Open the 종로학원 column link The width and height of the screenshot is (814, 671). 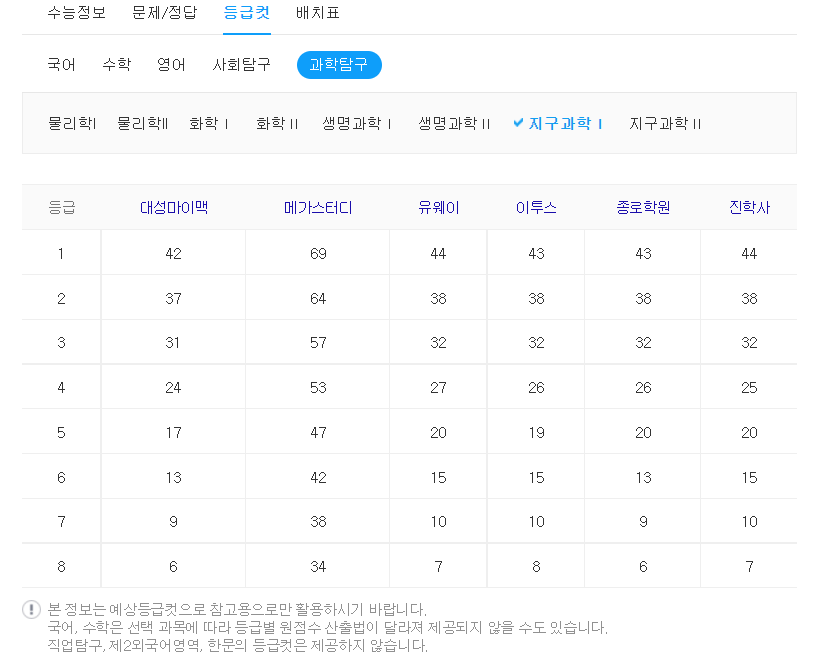pos(643,208)
